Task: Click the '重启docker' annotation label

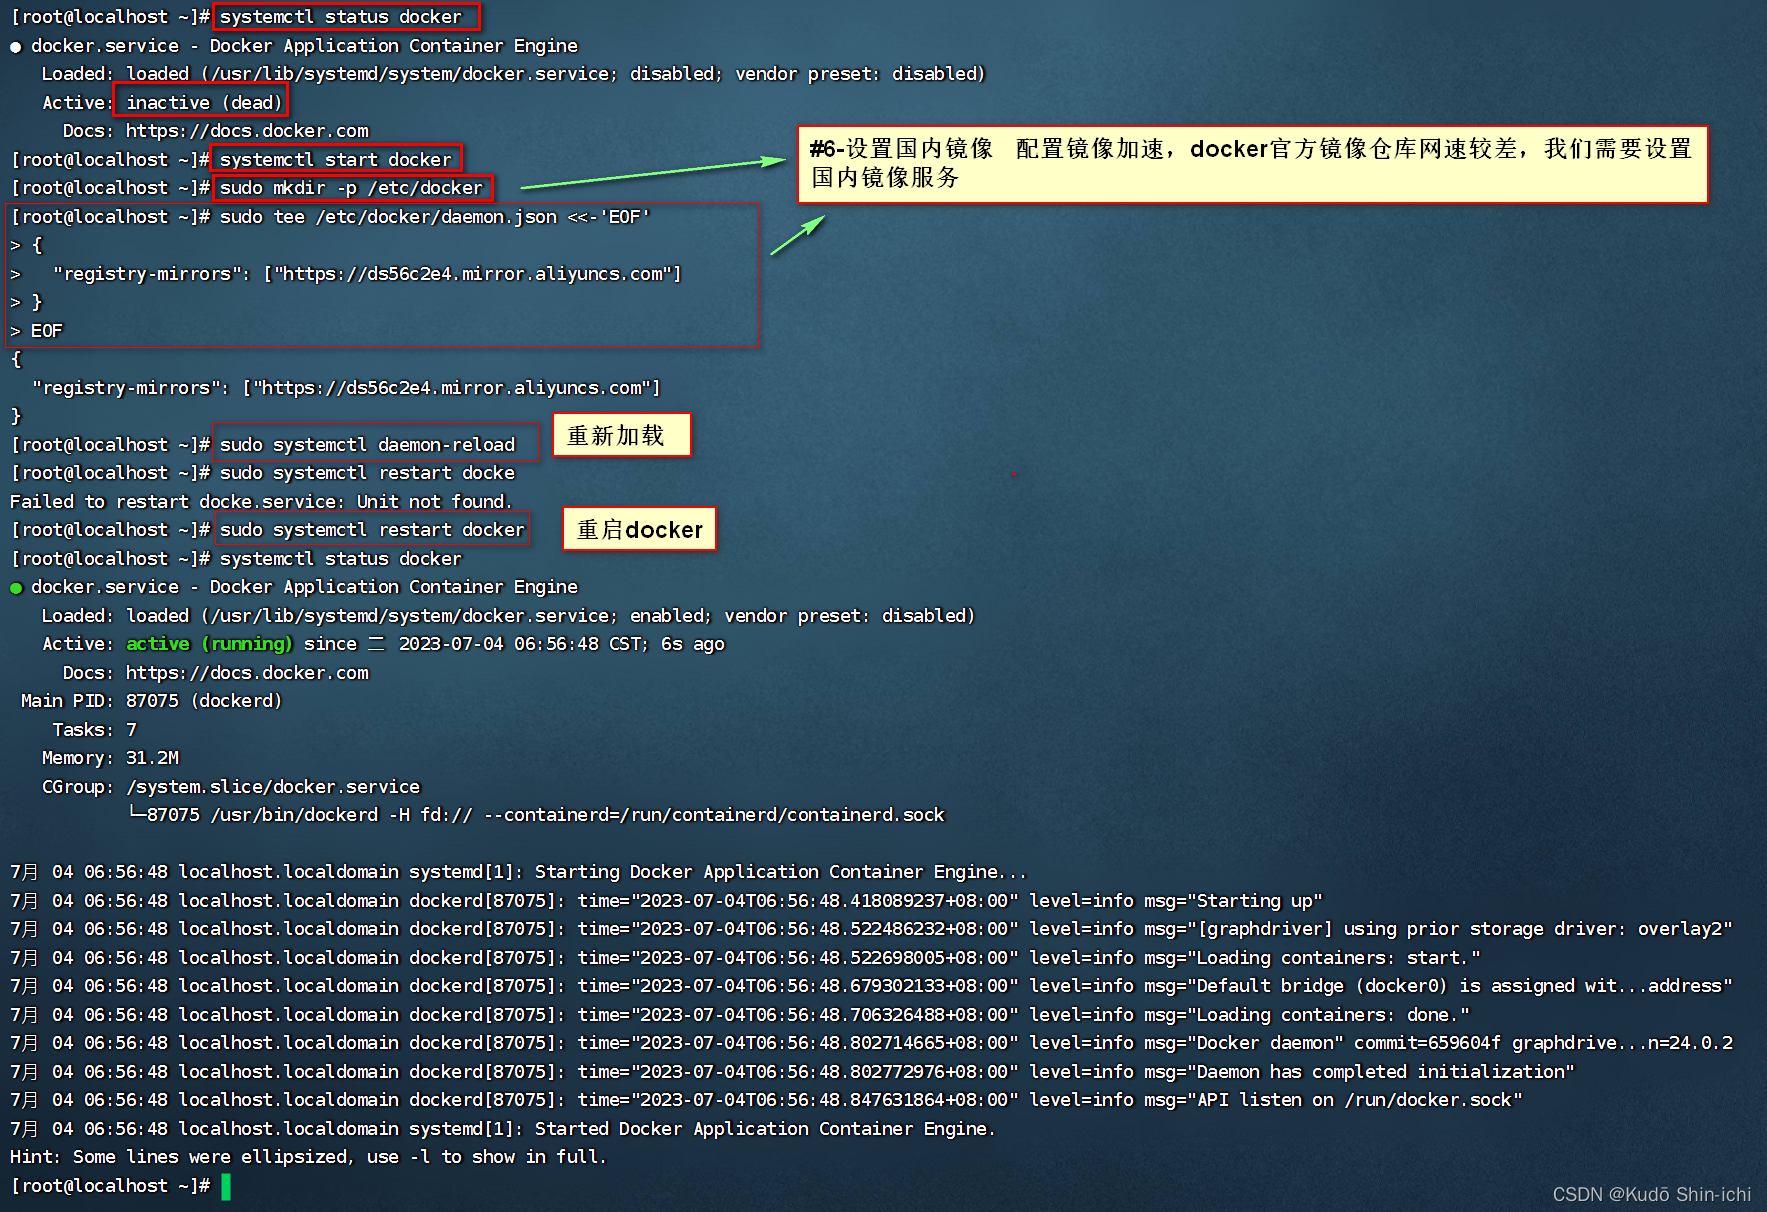Action: click(639, 529)
